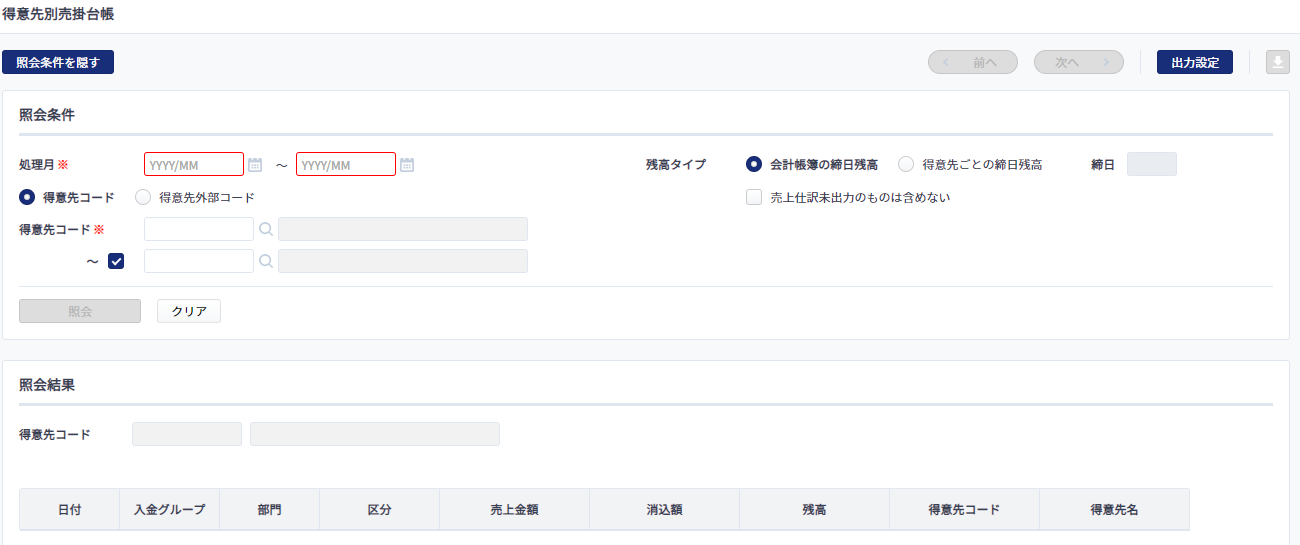Select 得意先コード radio button
The width and height of the screenshot is (1300, 545).
click(x=27, y=197)
